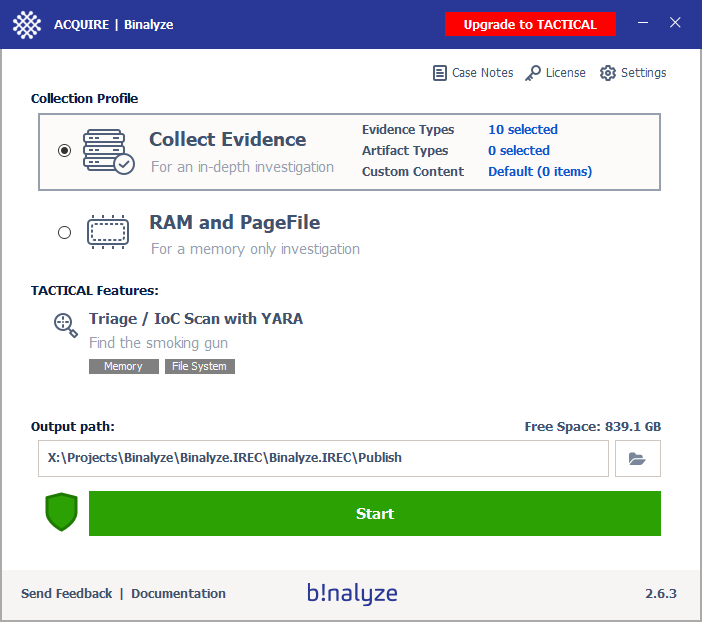Click the License key icon

pos(533,73)
